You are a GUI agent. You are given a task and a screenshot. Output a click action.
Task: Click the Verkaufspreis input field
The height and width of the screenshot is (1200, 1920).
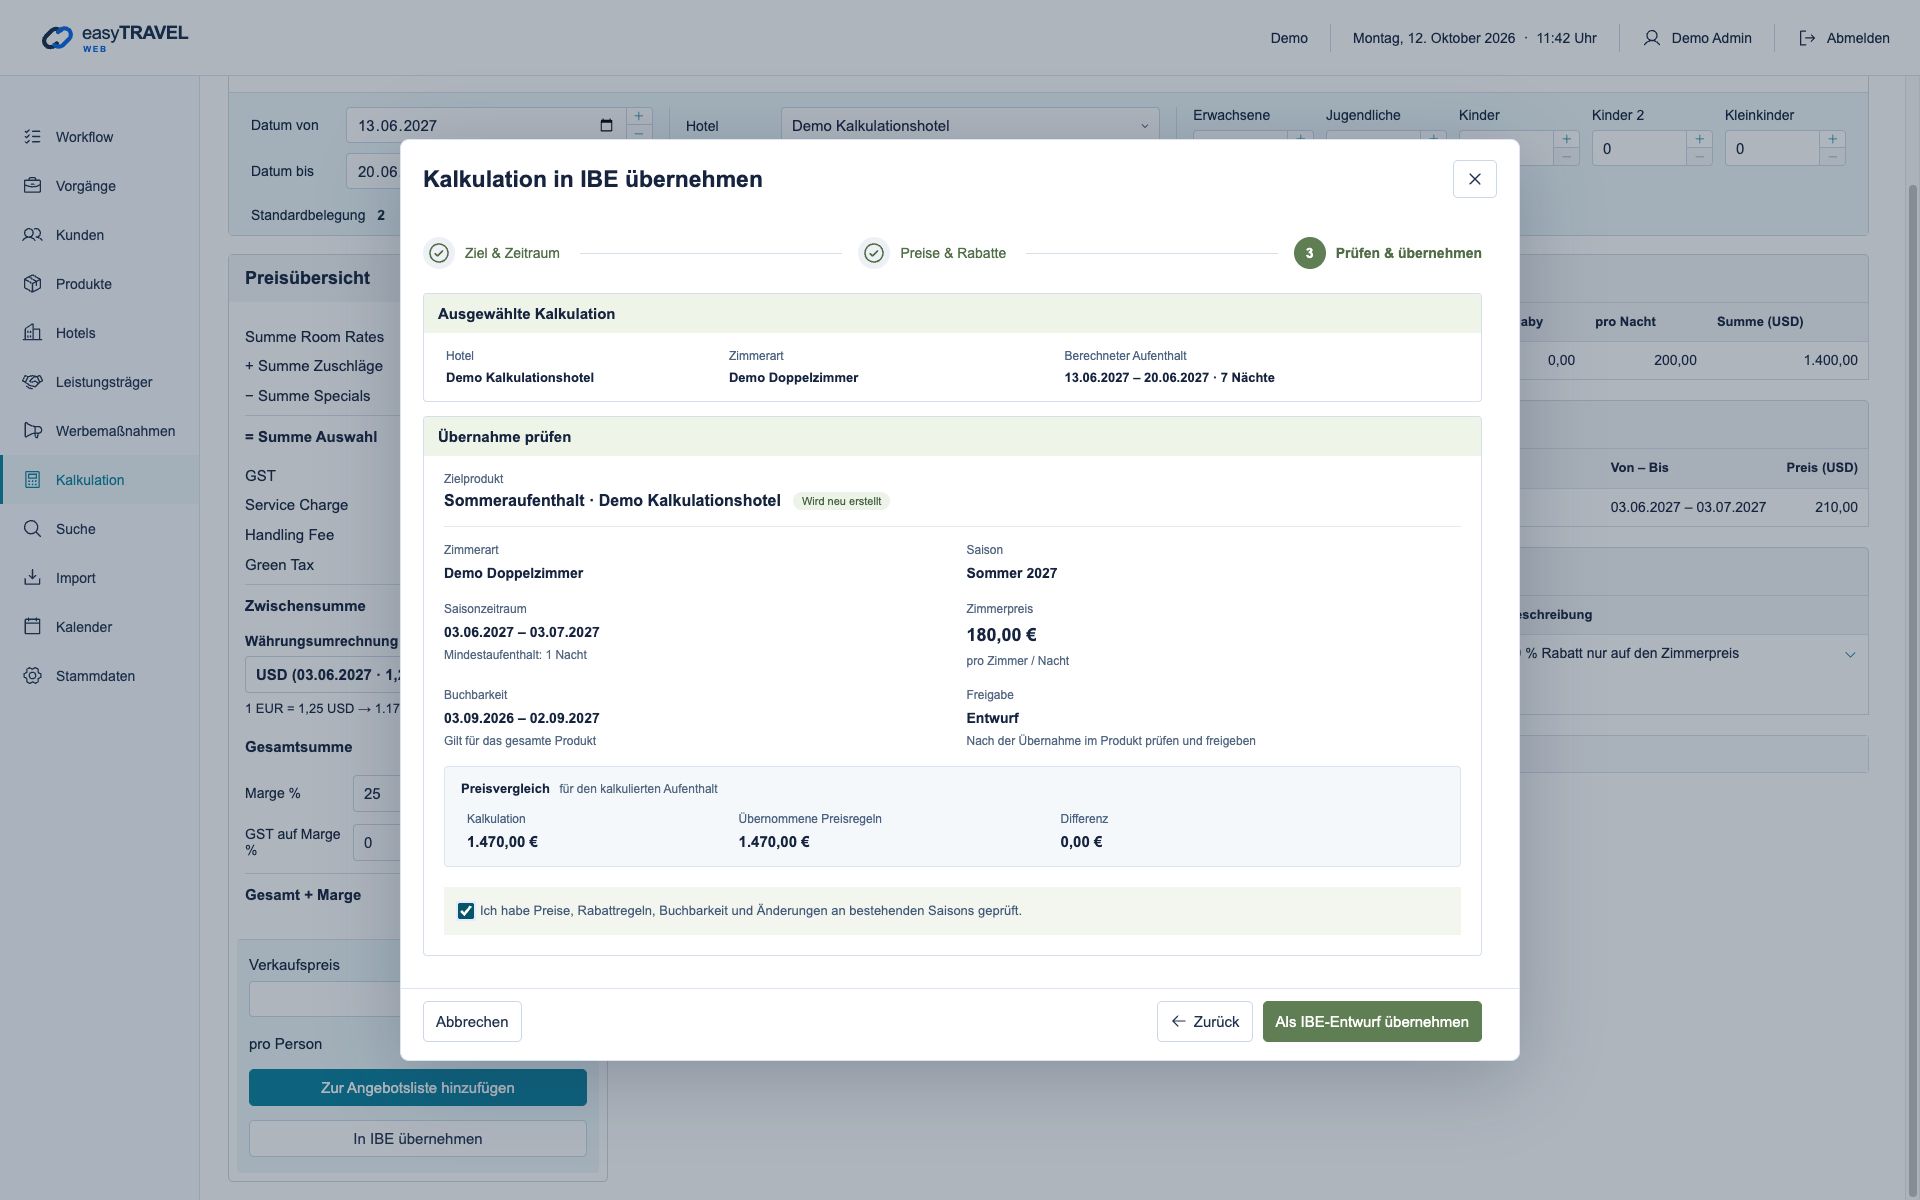(x=325, y=999)
